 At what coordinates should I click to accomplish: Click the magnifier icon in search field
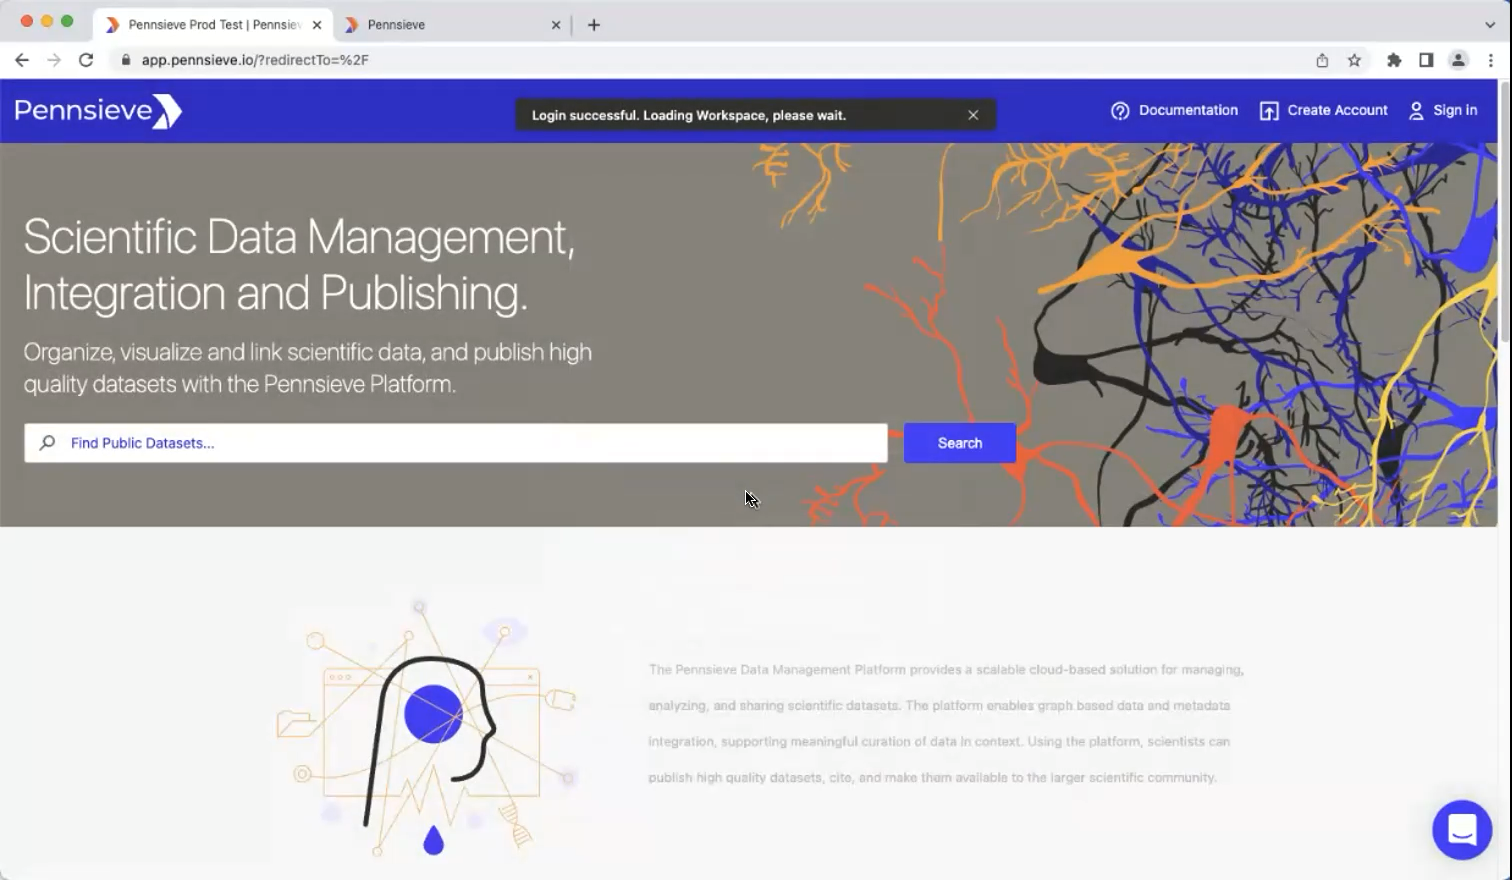click(x=47, y=443)
